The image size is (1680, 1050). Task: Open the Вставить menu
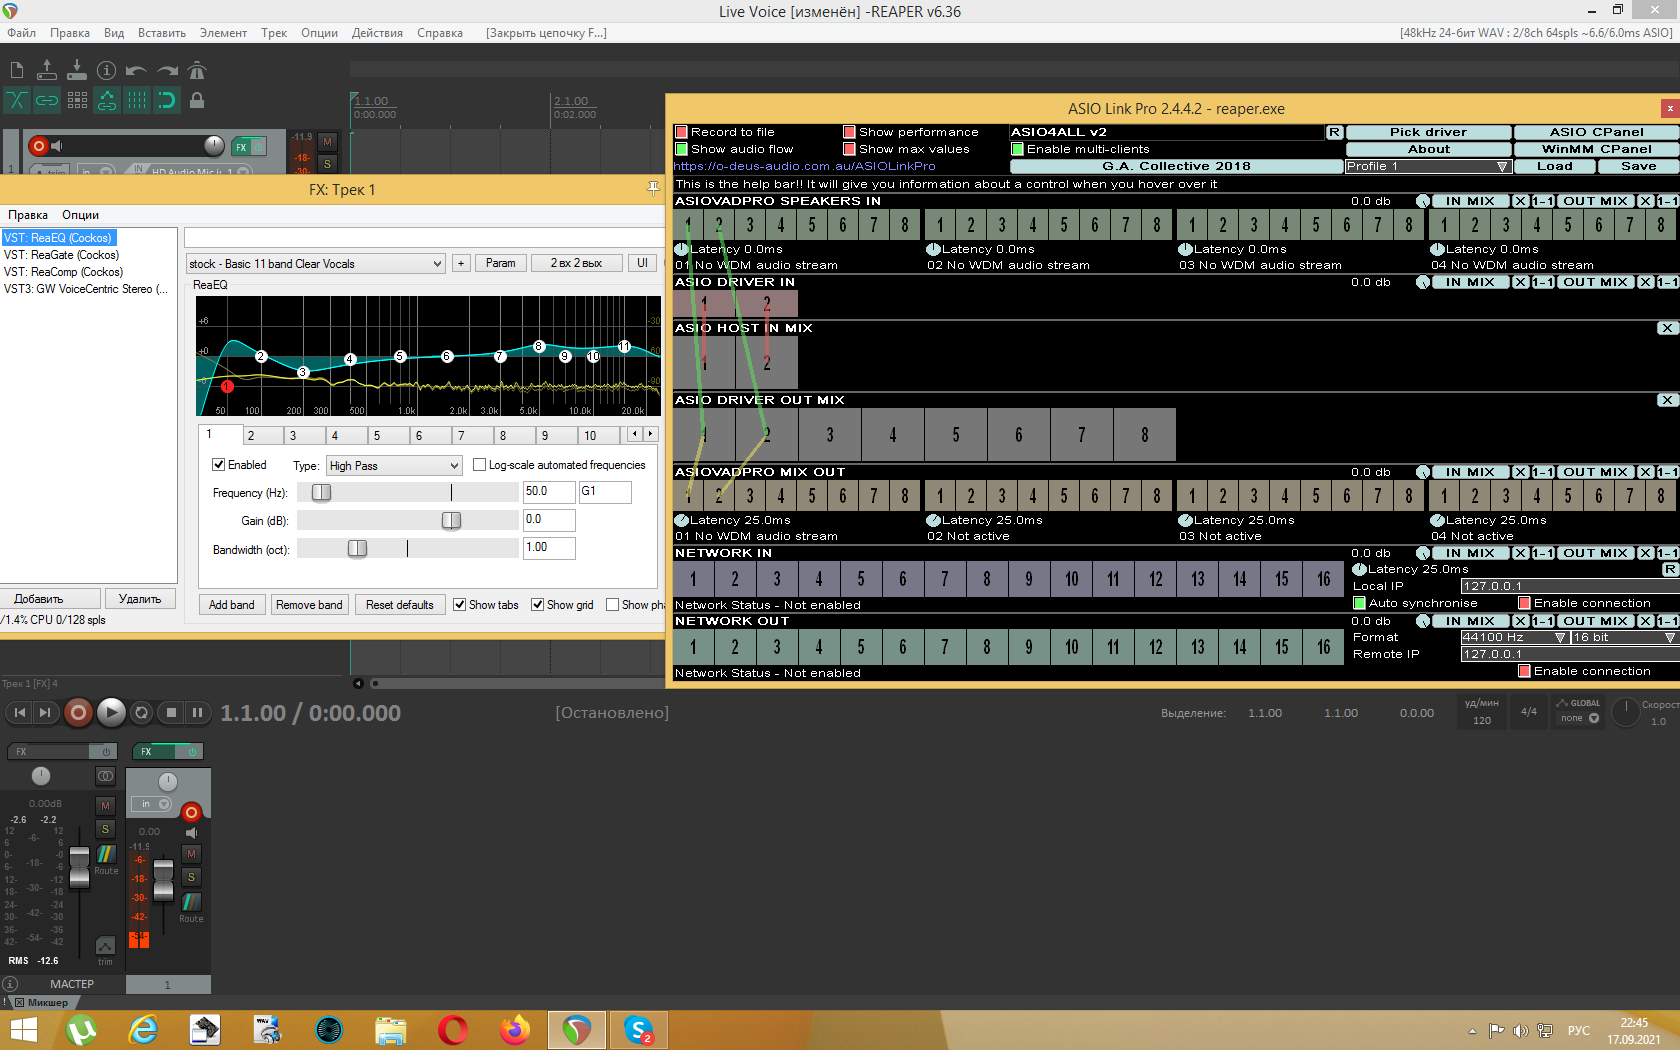coord(161,33)
